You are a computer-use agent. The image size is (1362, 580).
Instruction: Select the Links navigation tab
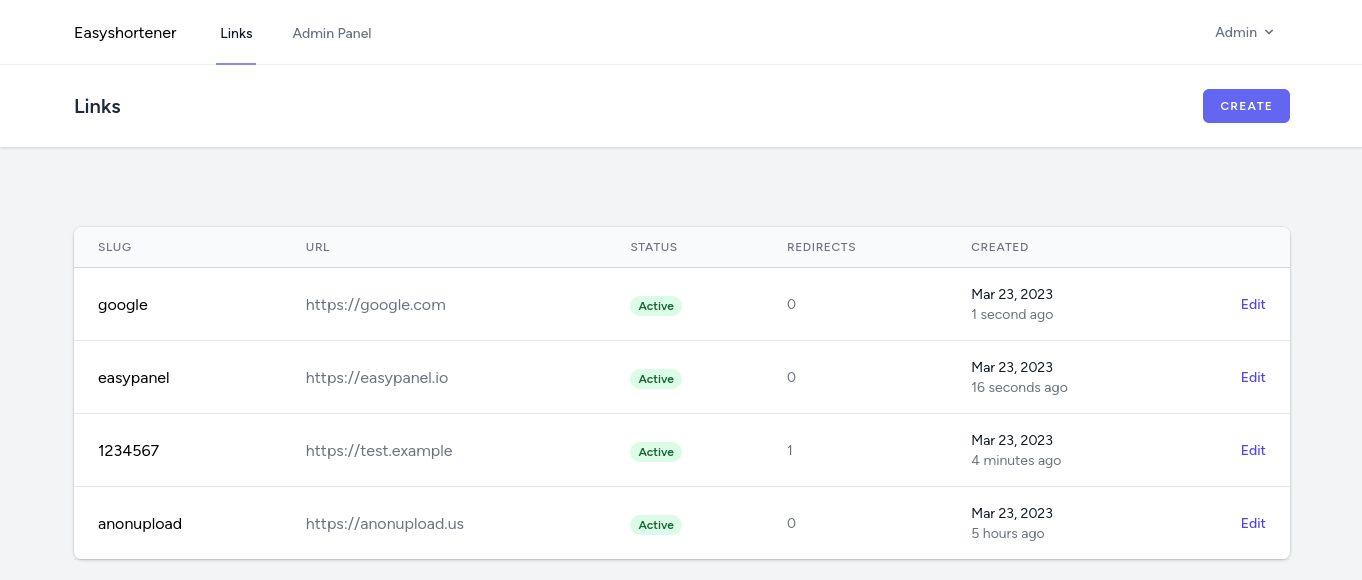(236, 33)
